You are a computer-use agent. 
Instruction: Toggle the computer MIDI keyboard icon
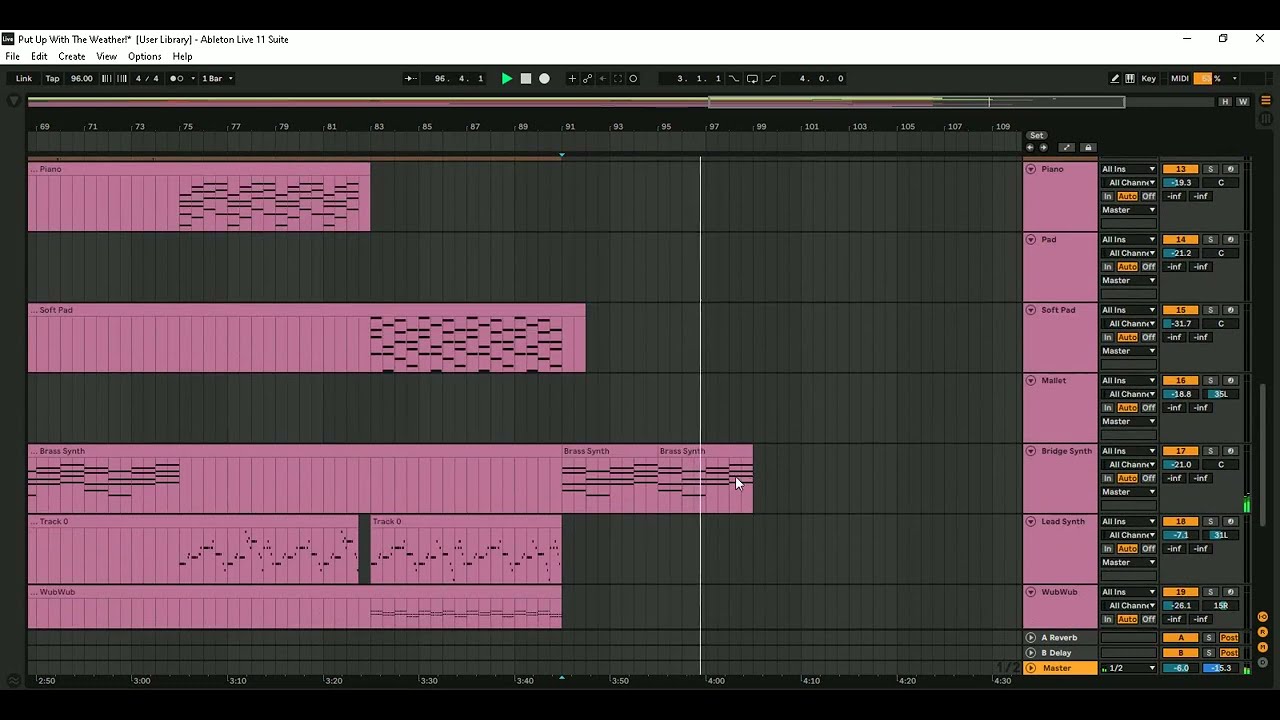(x=1130, y=78)
